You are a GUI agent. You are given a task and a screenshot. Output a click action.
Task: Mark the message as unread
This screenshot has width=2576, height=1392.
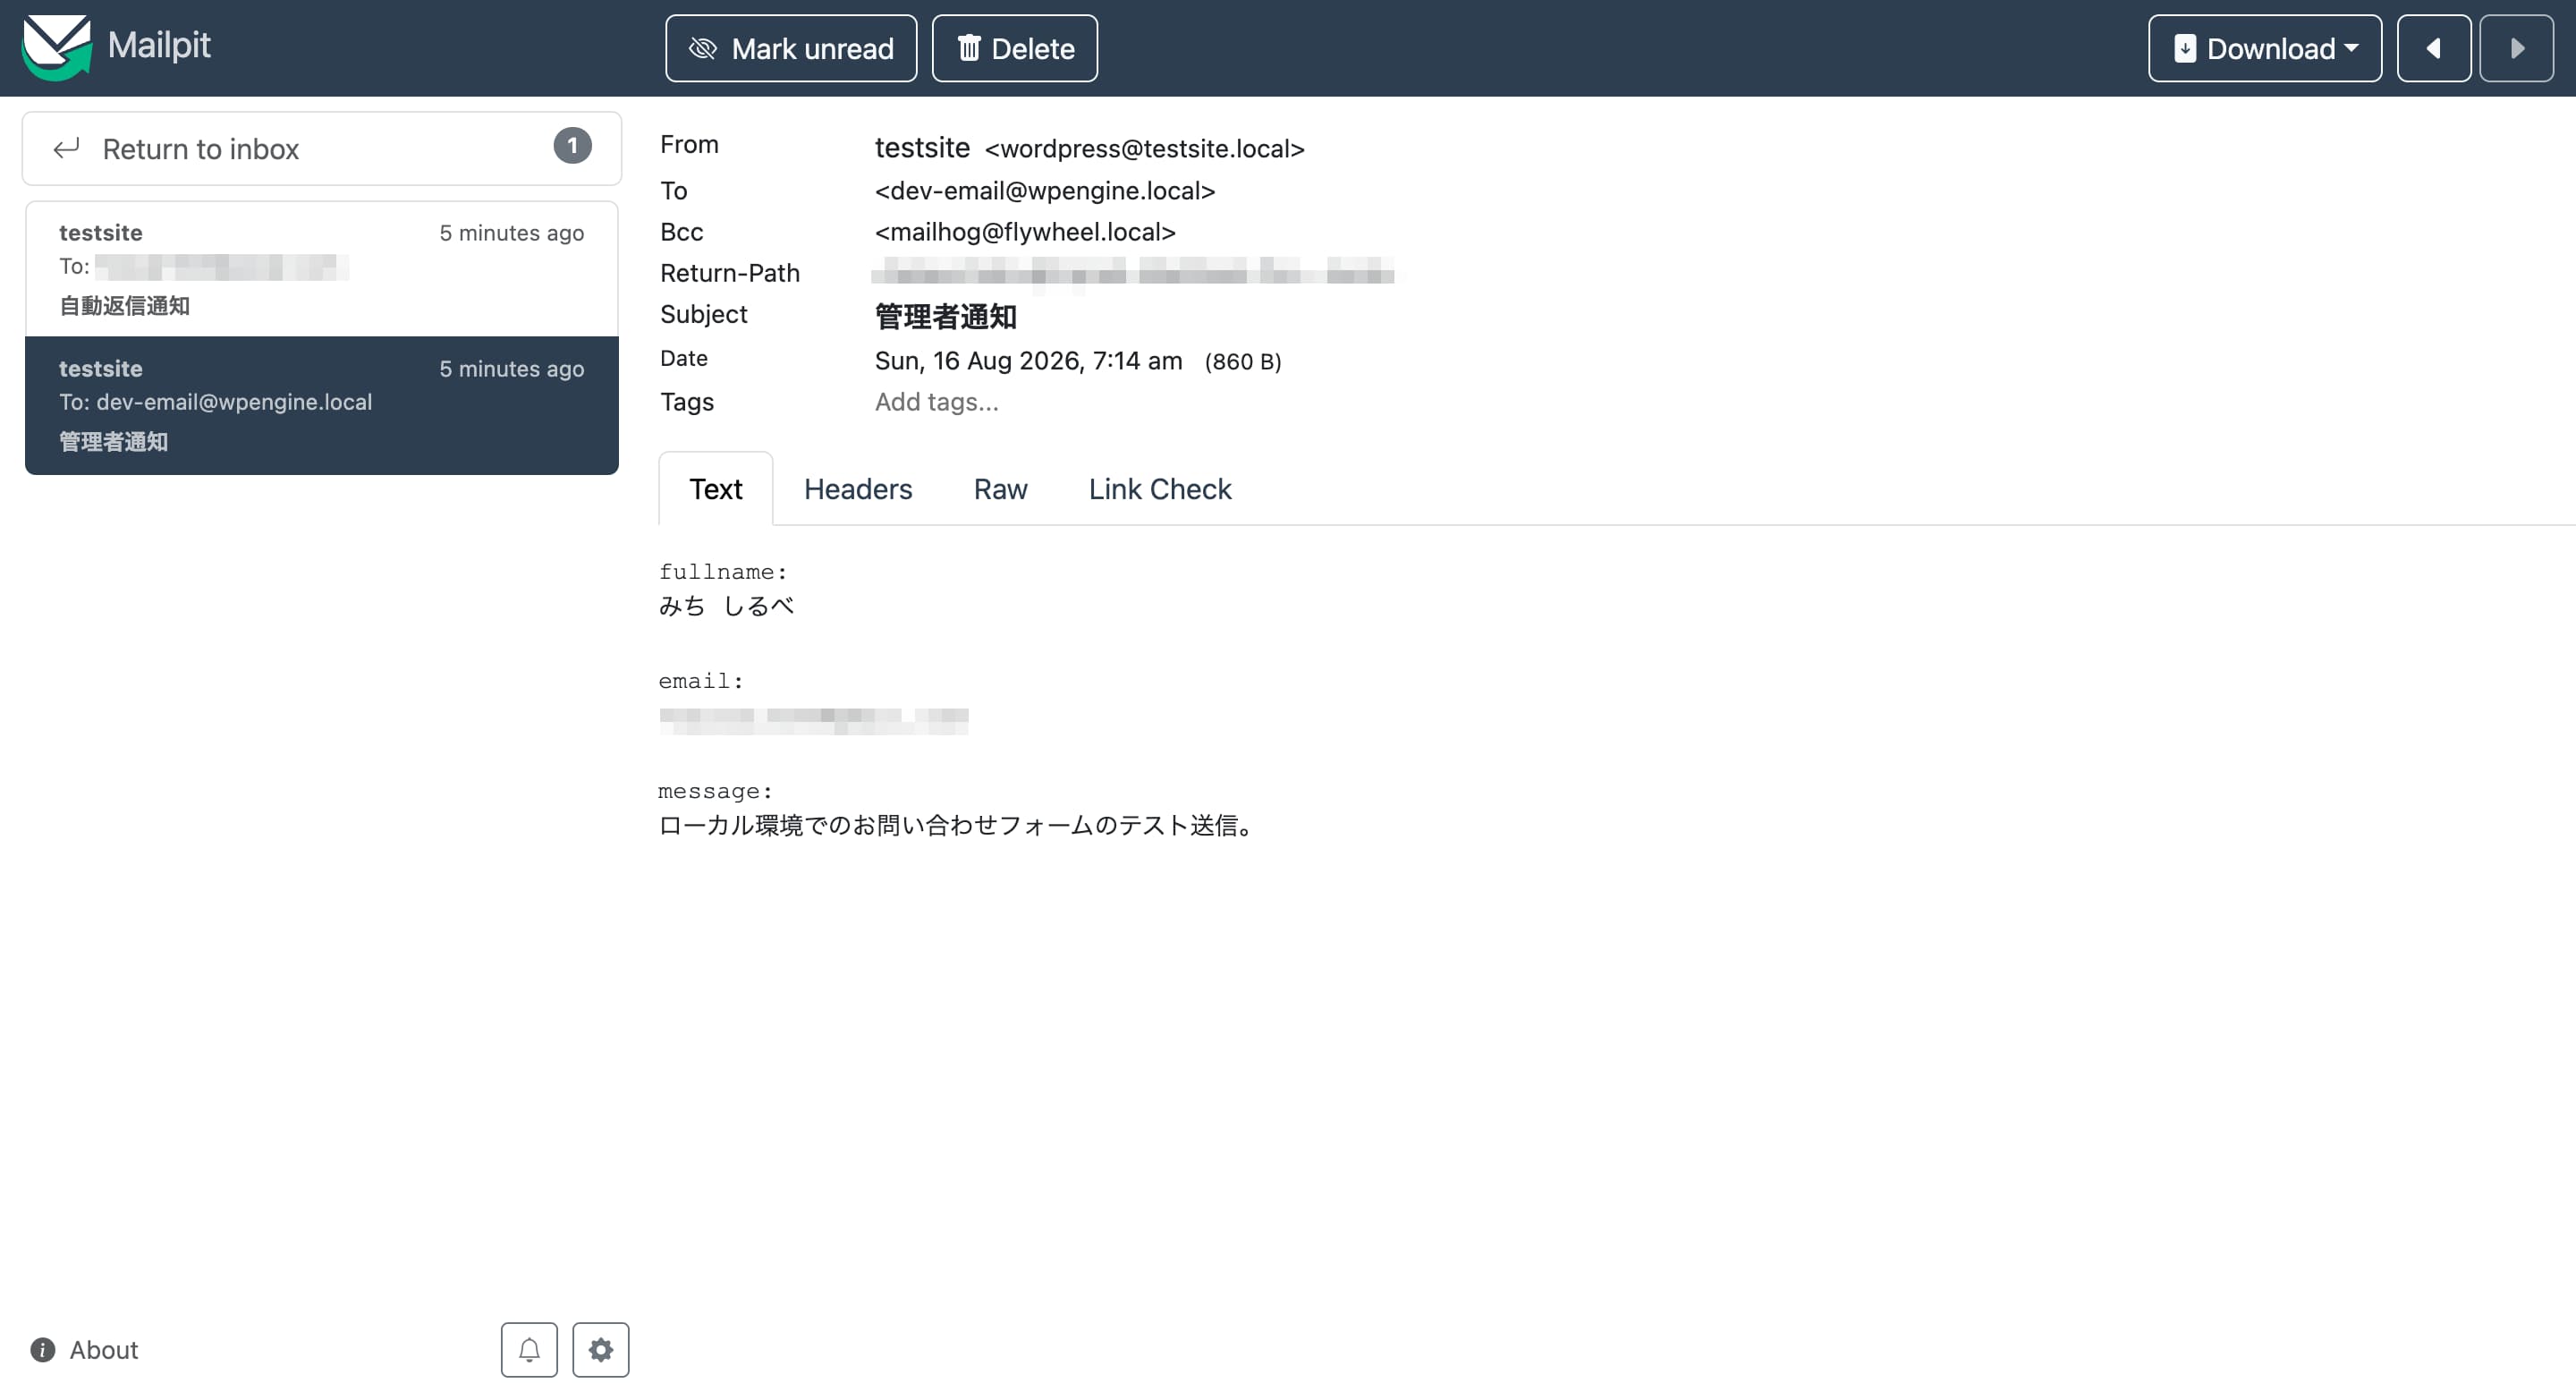click(791, 48)
